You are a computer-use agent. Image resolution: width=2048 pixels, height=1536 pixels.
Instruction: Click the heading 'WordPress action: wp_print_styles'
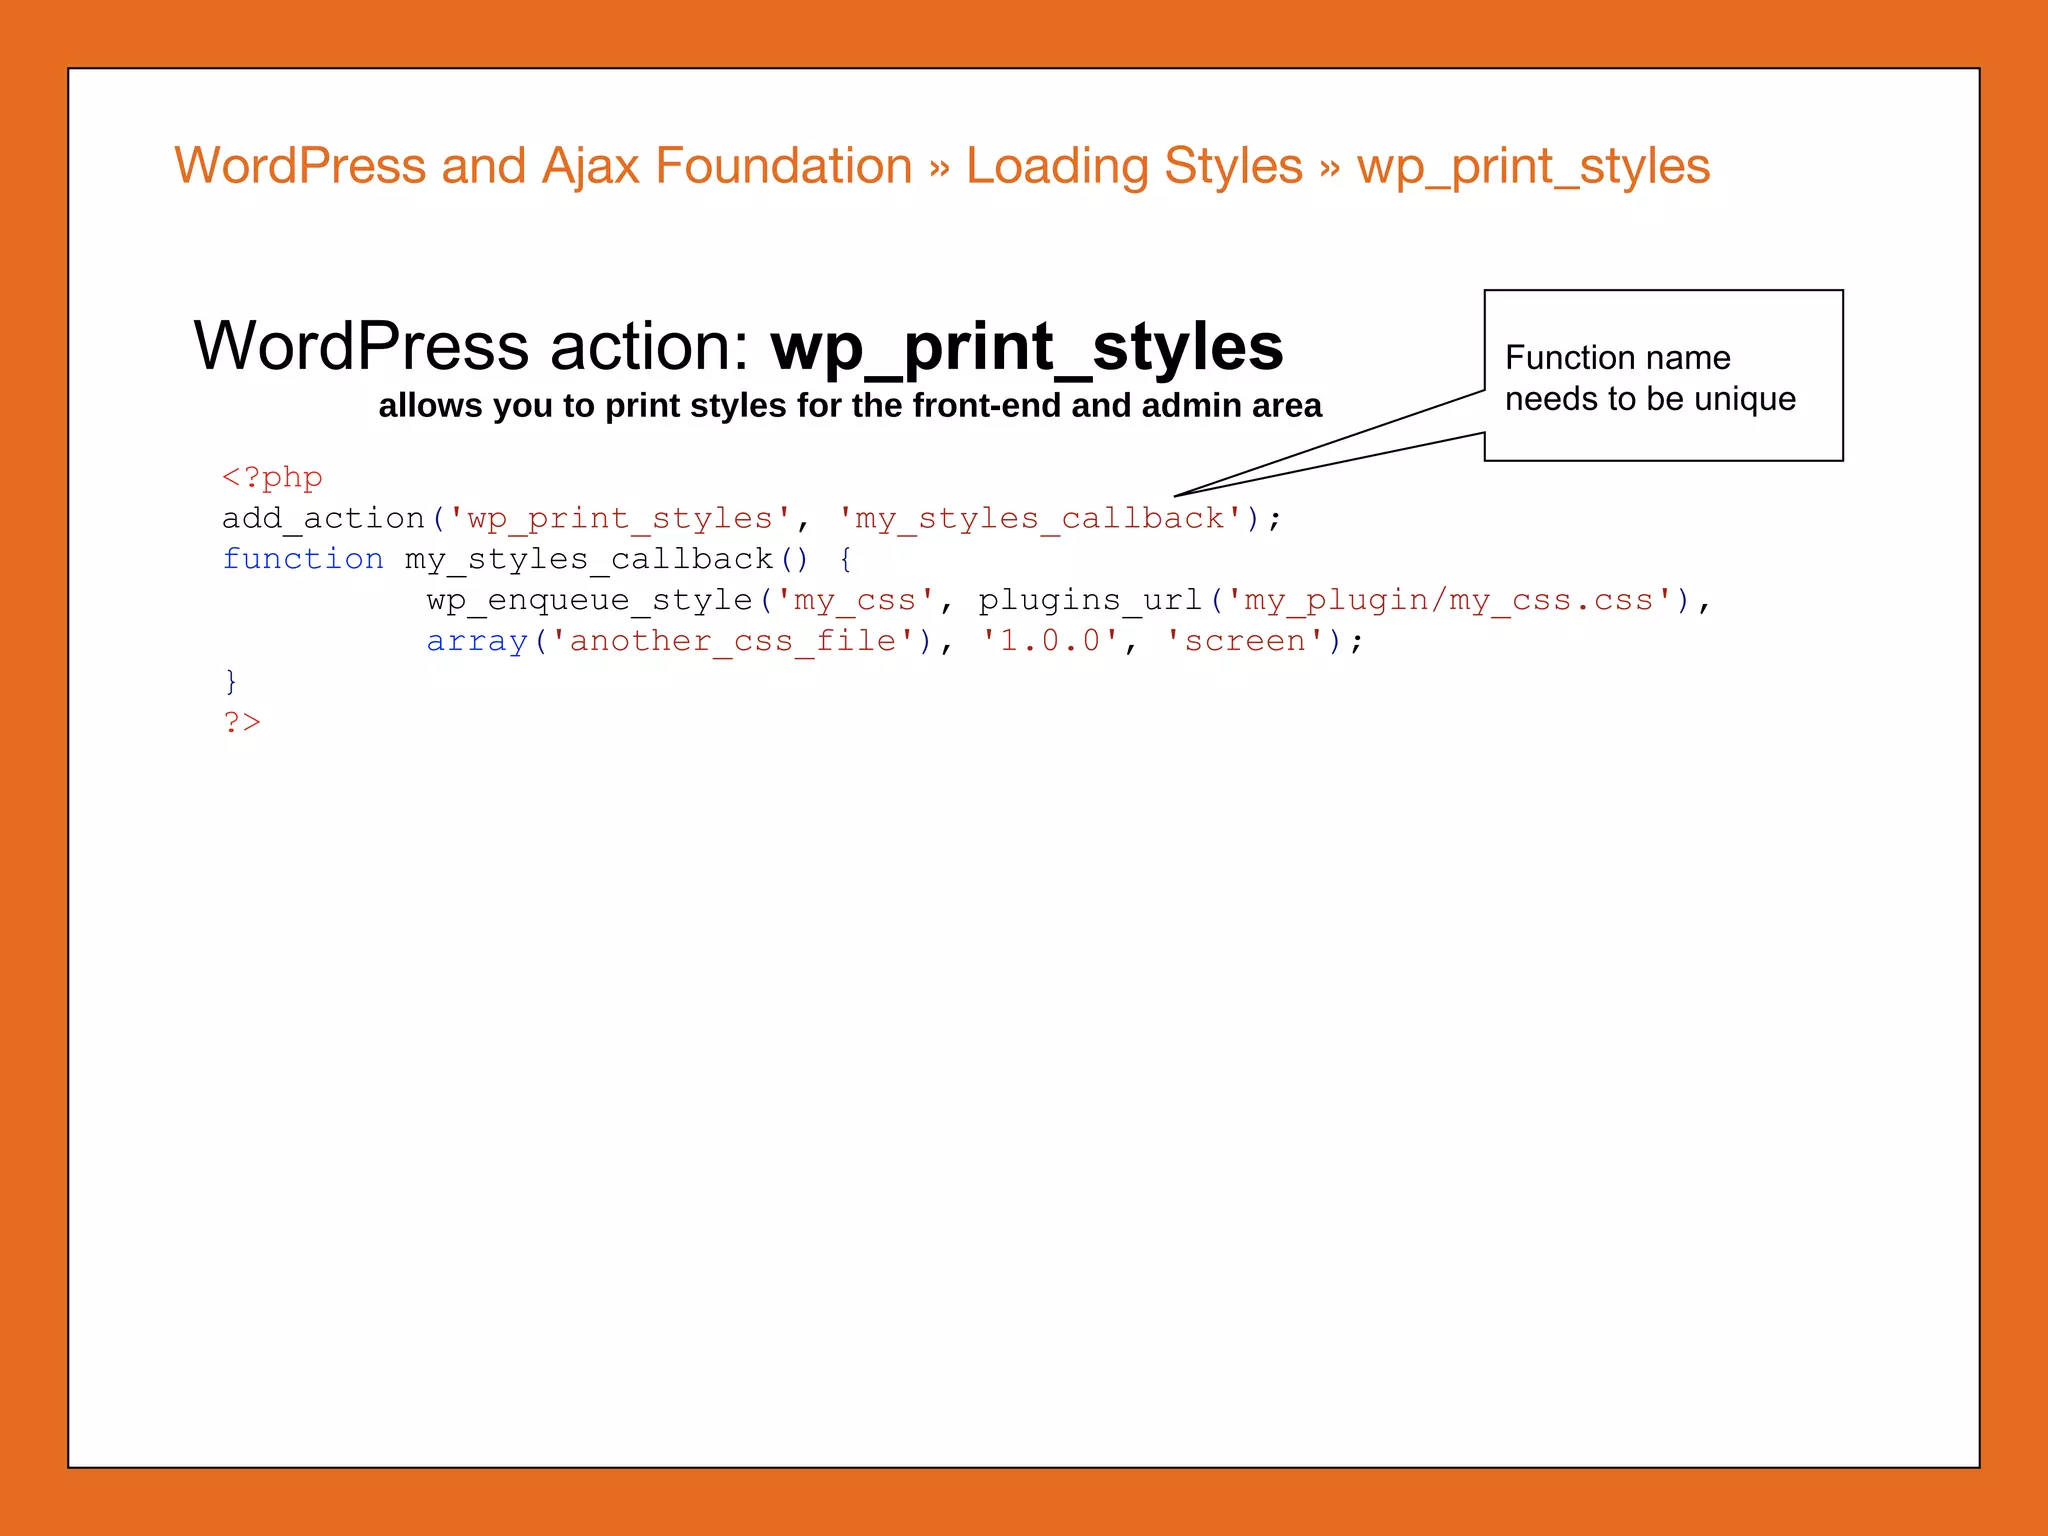738,346
